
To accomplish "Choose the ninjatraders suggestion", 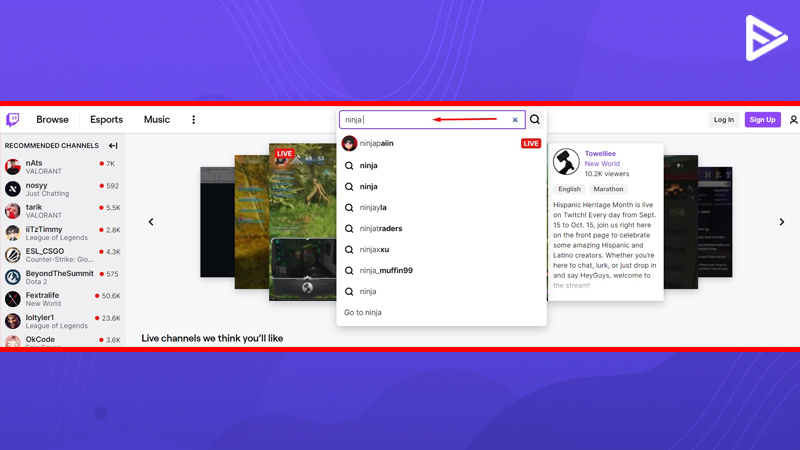I will click(441, 228).
